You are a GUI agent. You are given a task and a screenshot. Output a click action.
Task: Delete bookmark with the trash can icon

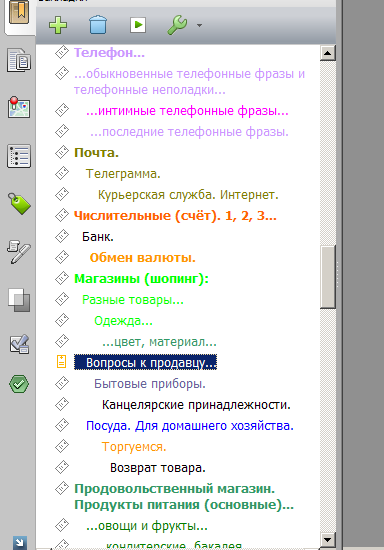pyautogui.click(x=98, y=25)
